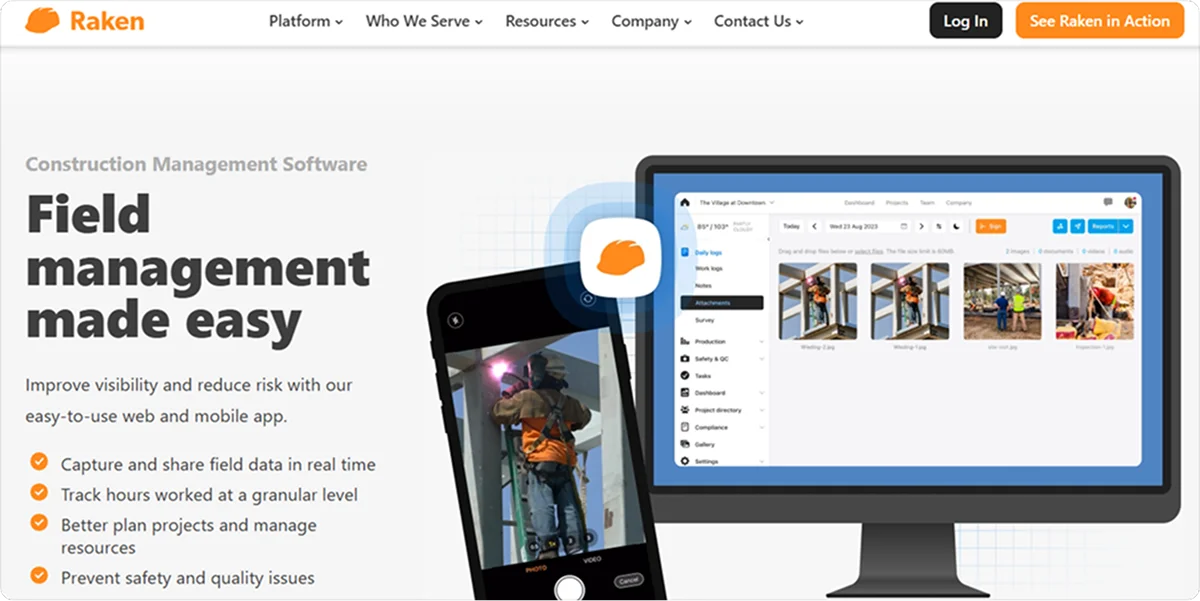Switch to the Team tab in the app

pyautogui.click(x=927, y=203)
